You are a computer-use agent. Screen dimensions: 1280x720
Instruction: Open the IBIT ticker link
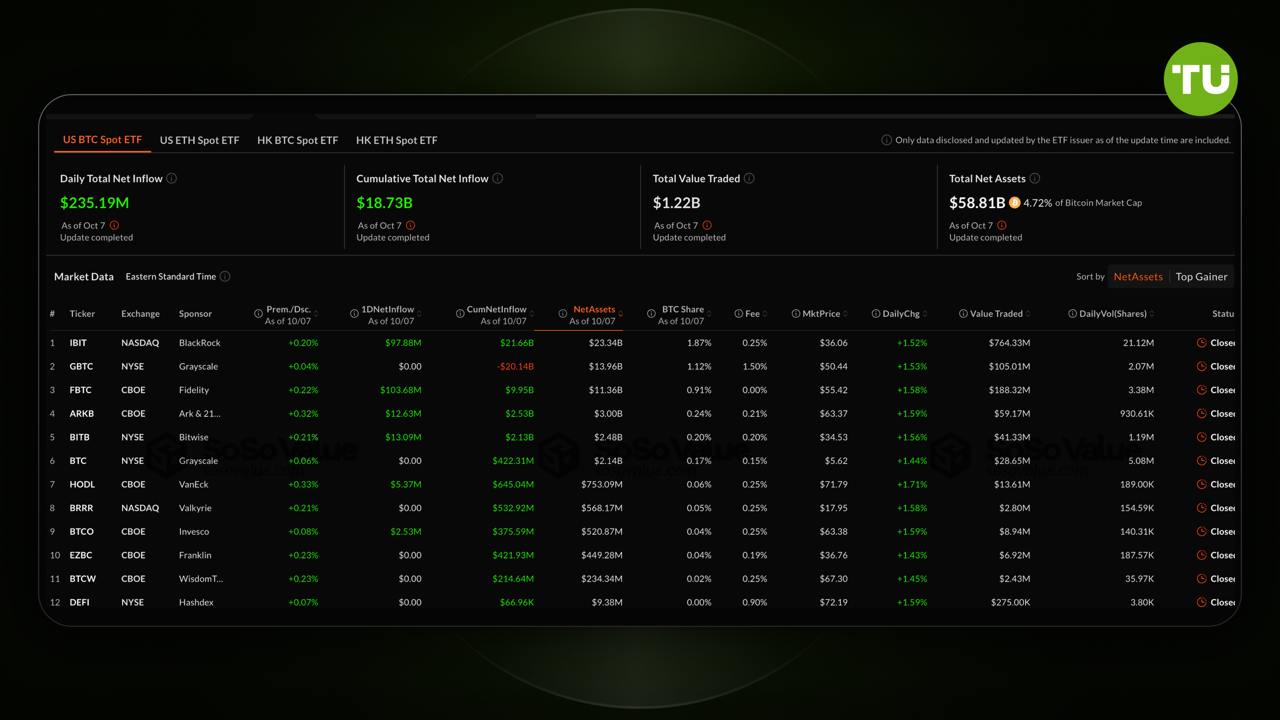[x=78, y=343]
